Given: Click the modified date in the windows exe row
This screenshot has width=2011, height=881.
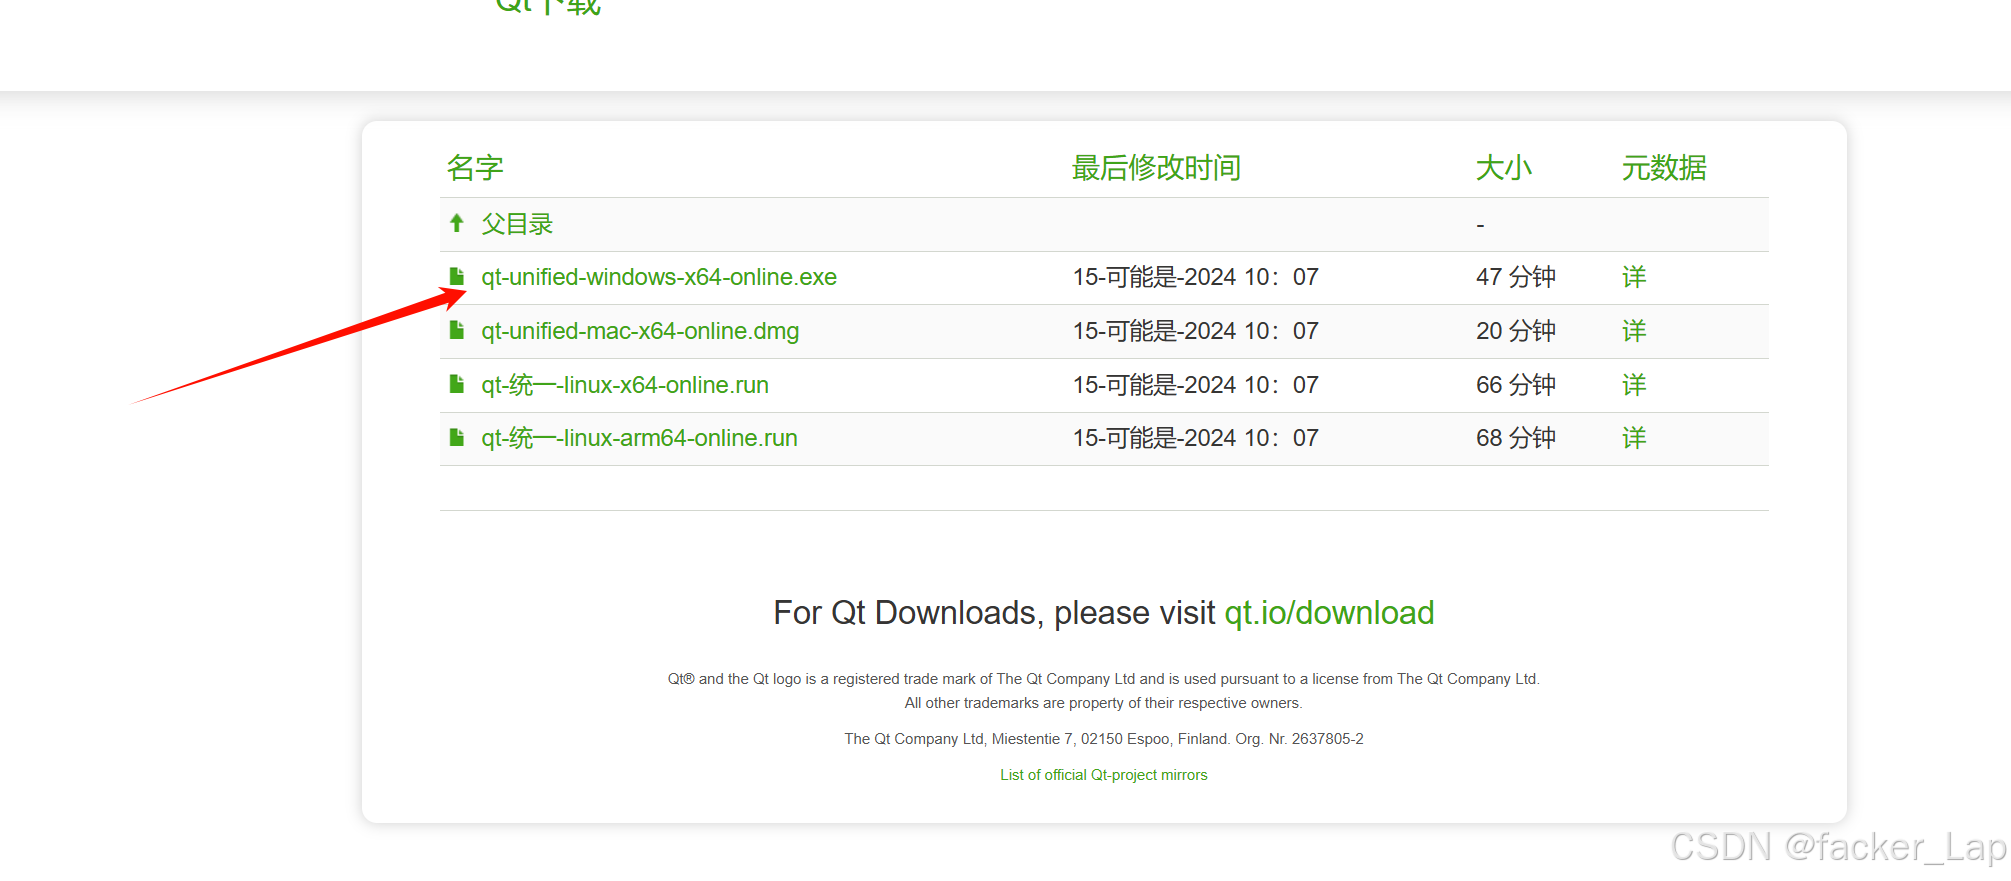Looking at the screenshot, I should point(1196,277).
